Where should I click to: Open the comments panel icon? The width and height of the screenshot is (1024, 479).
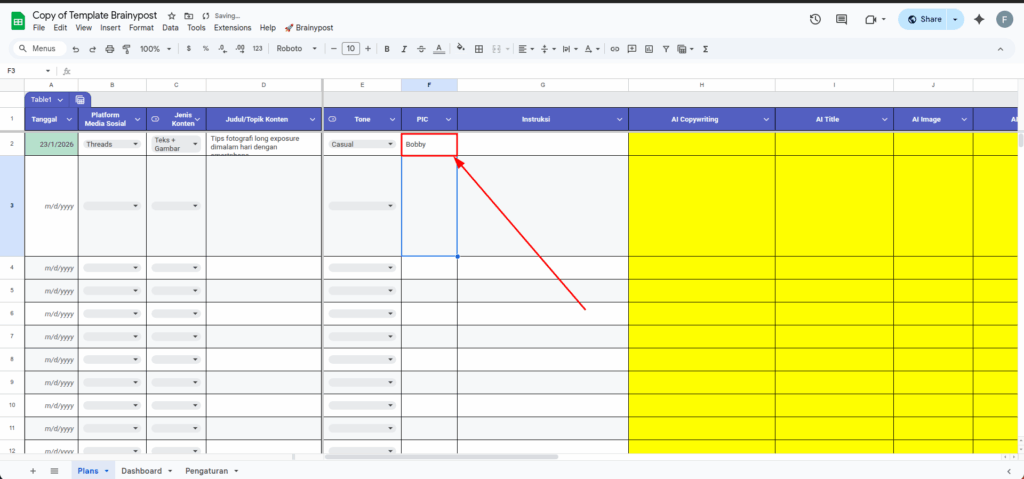click(x=842, y=19)
